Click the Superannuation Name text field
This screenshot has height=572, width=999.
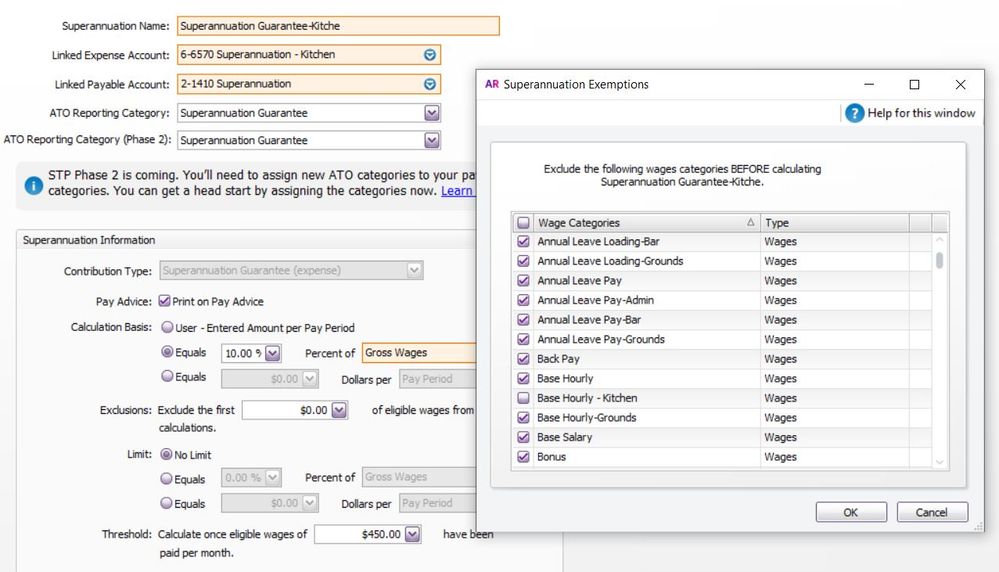337,26
